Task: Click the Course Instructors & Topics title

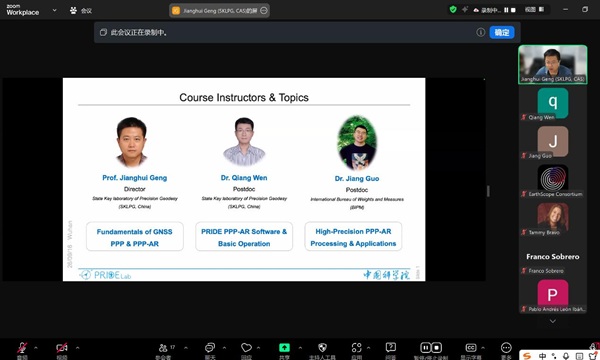Action: click(244, 98)
